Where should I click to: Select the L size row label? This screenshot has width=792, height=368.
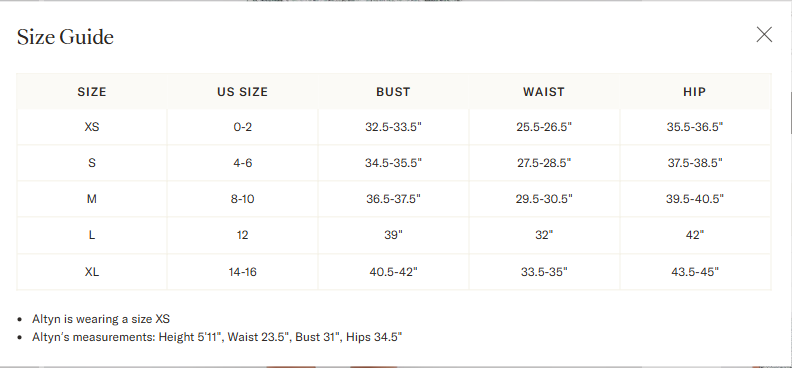(x=92, y=235)
